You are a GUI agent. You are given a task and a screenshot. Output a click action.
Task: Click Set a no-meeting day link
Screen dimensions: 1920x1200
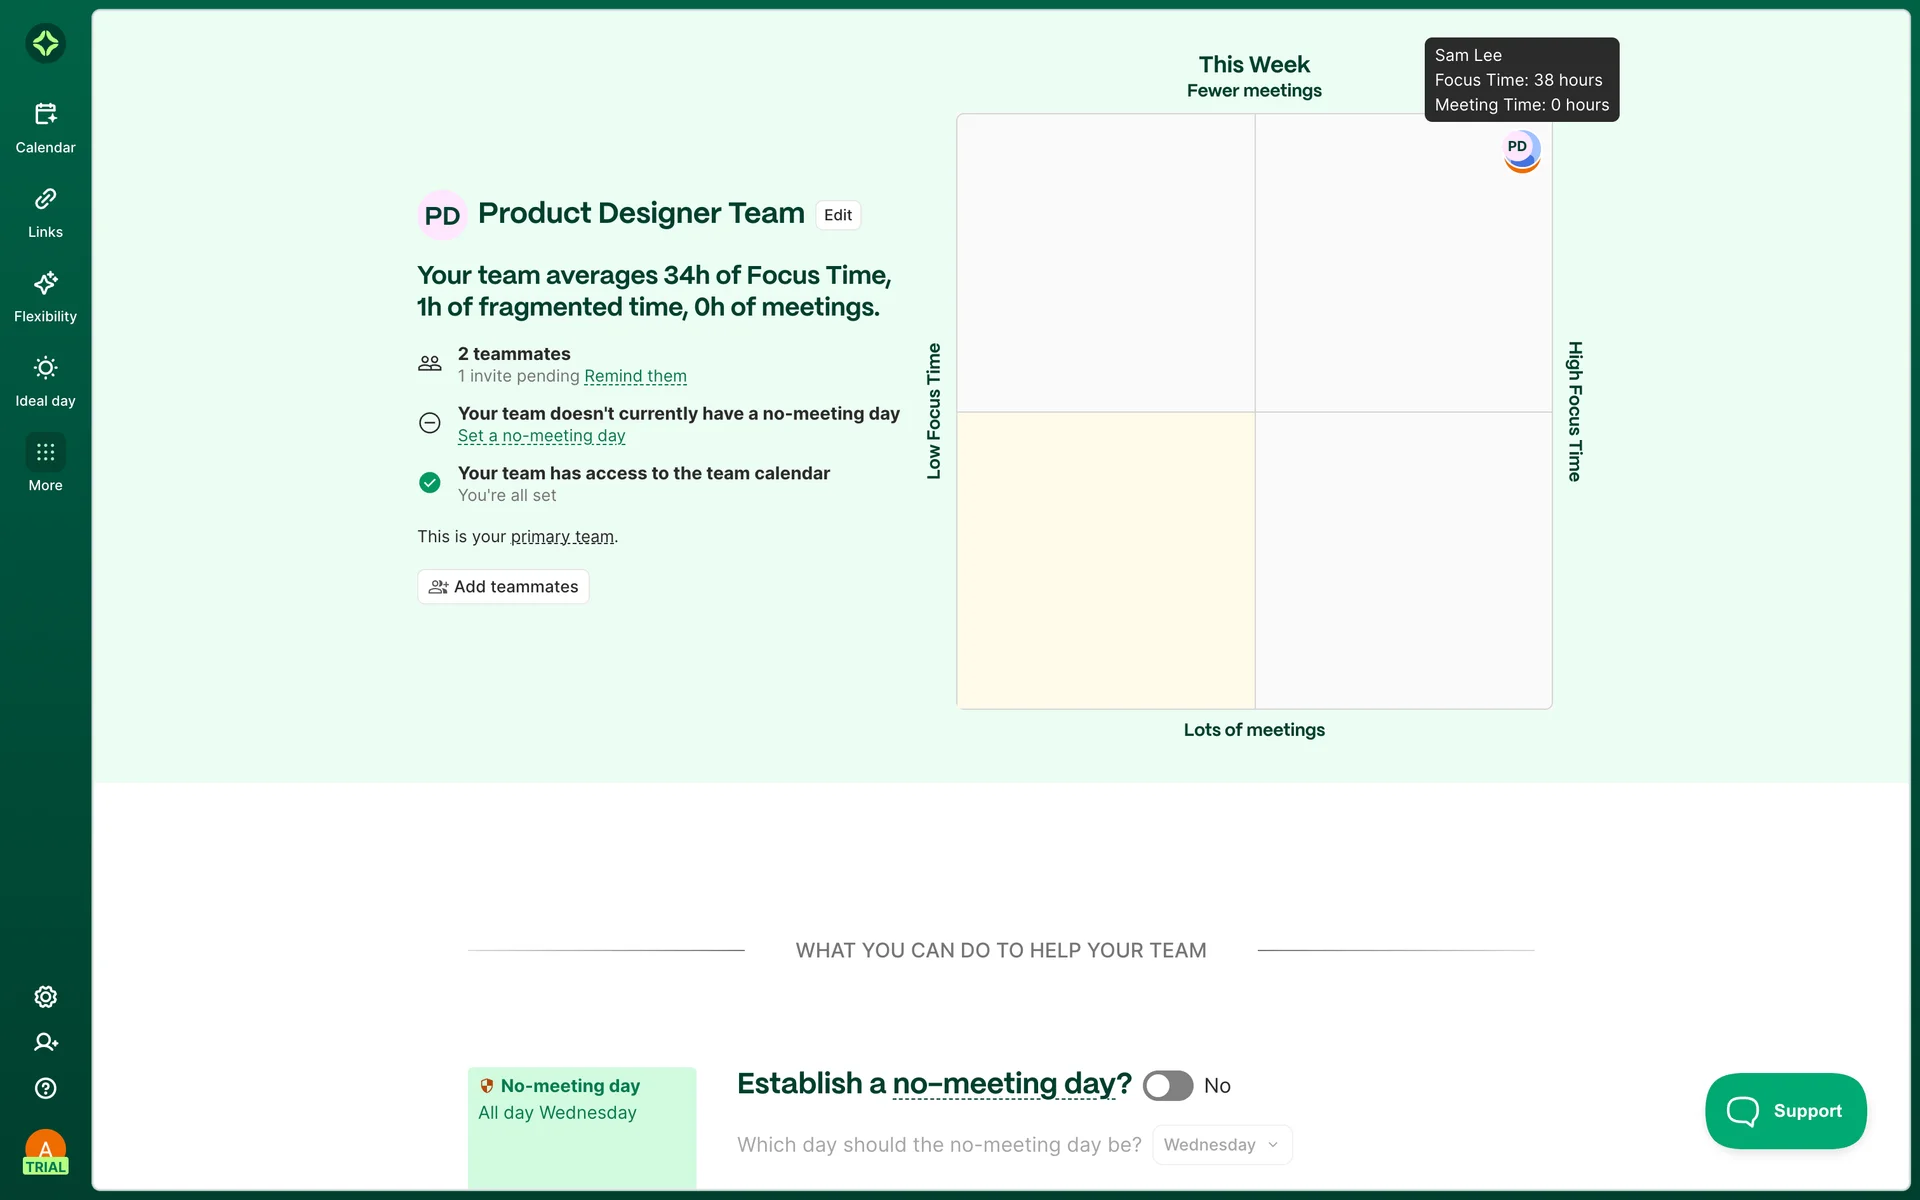pos(541,436)
